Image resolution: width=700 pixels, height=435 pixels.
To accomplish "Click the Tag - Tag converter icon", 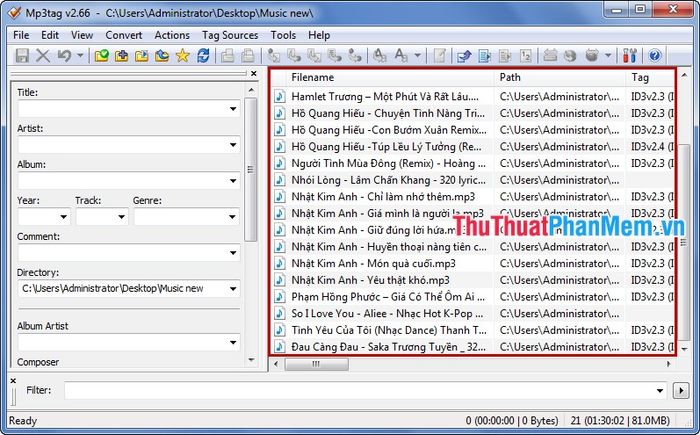I will 355,56.
